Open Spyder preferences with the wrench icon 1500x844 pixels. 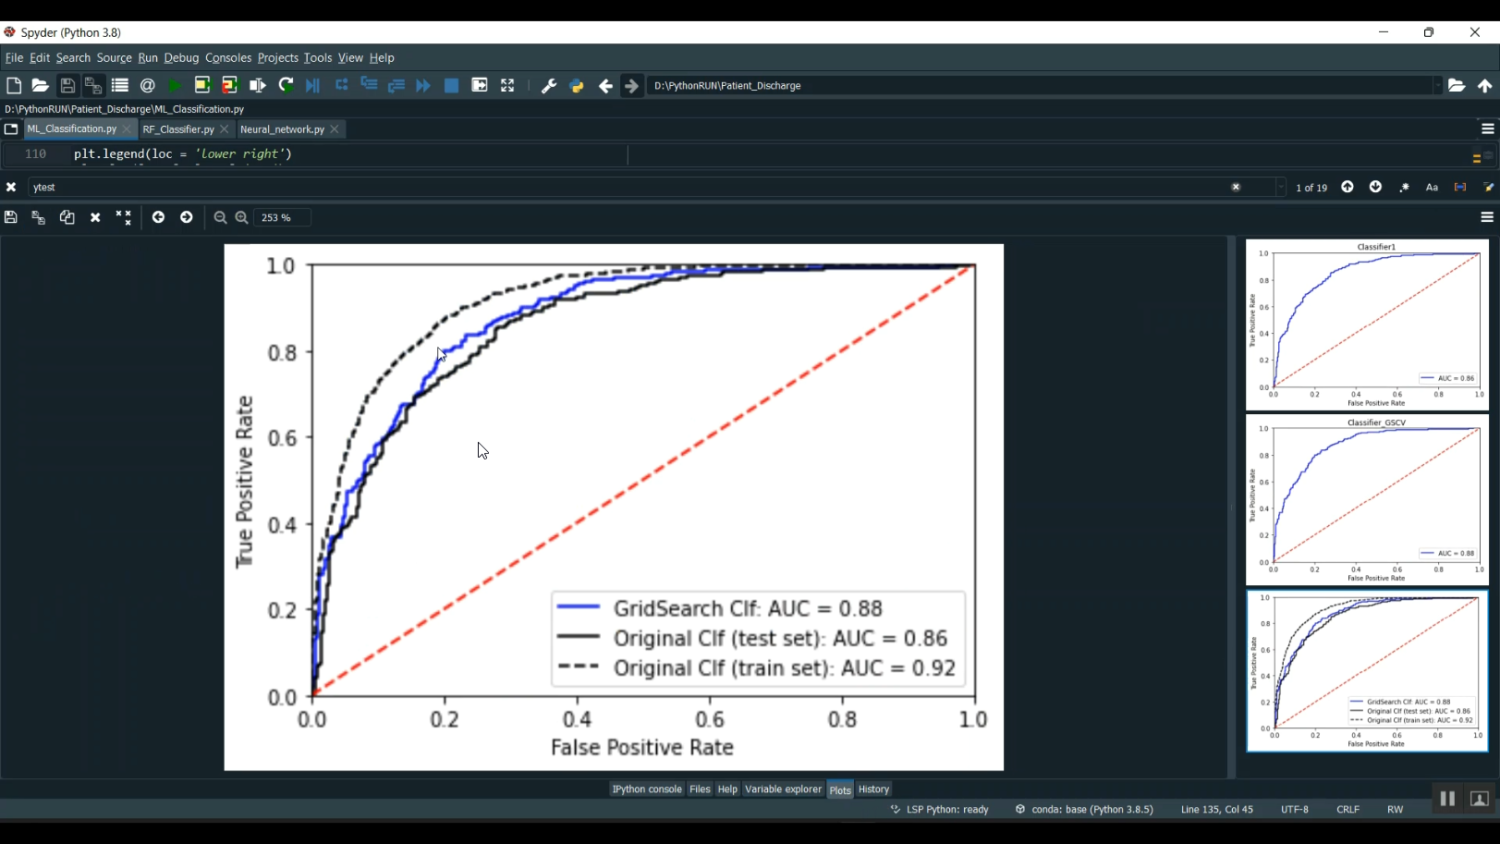(547, 85)
